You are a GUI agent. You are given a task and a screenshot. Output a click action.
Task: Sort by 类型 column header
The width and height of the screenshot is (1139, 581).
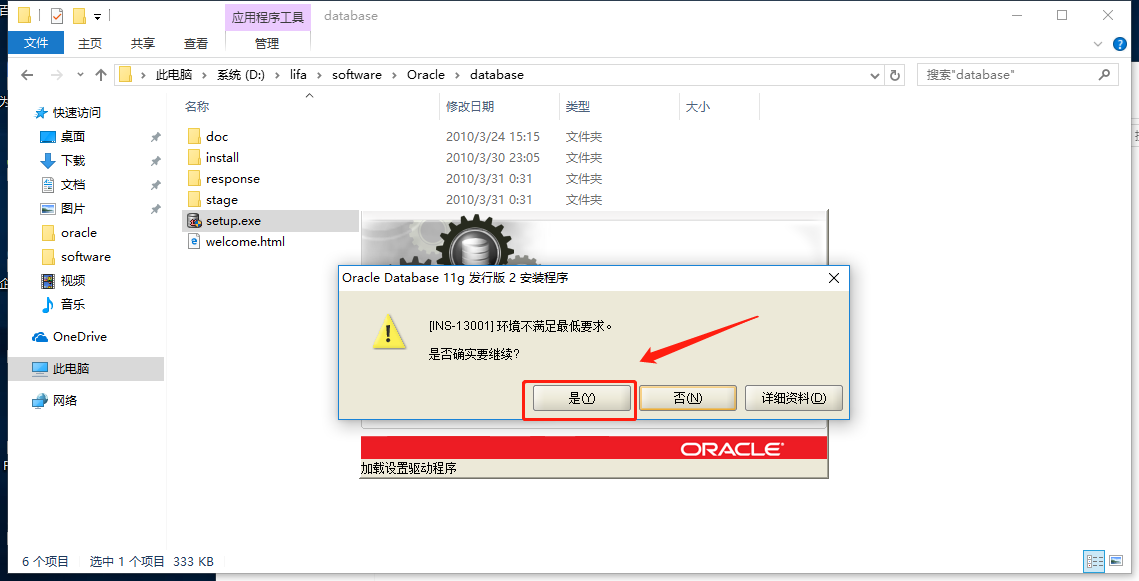[578, 107]
